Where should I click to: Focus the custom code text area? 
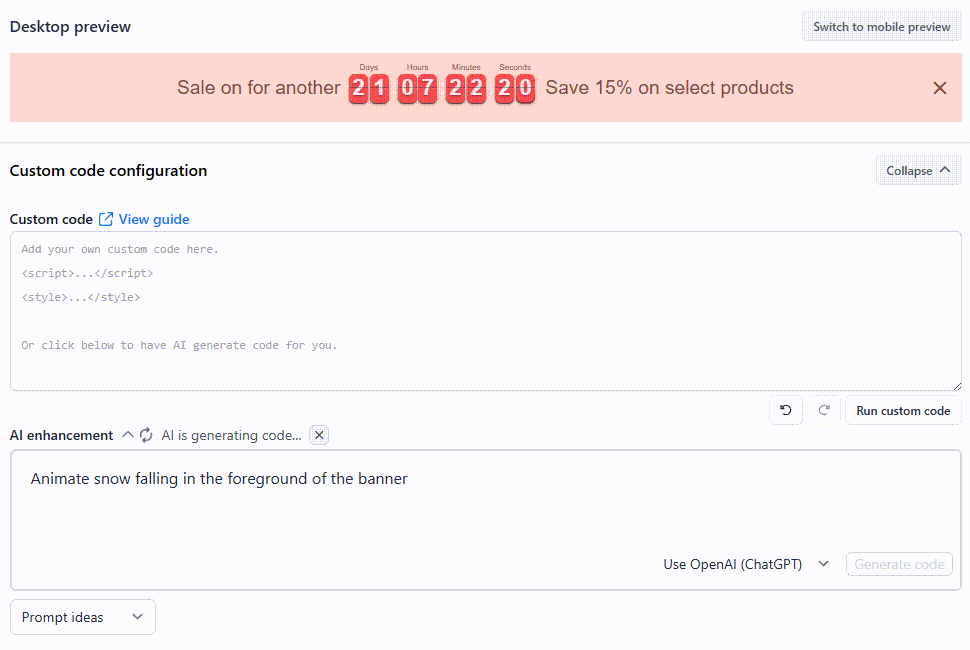[486, 311]
